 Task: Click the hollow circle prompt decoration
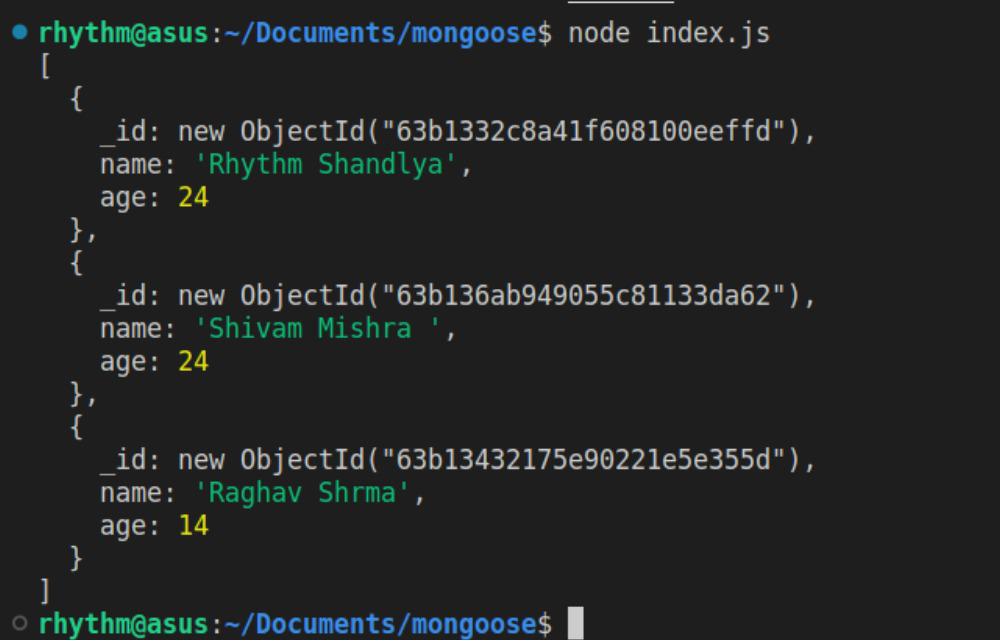20,622
